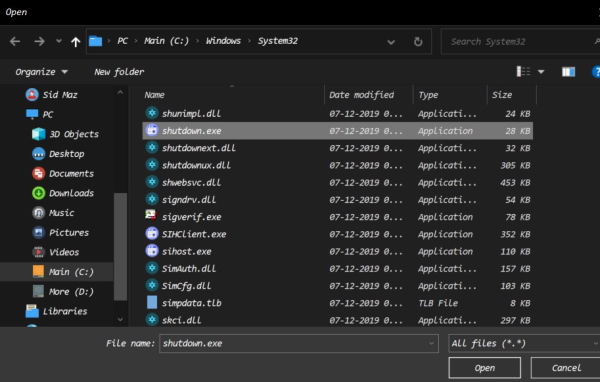
Task: Click the simpdata.tlb file icon
Action: (x=152, y=302)
